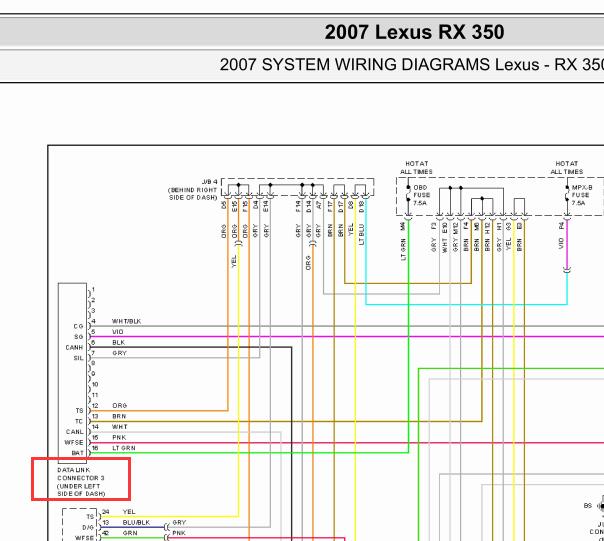
Task: Click the vertical "VIO" label below R4
Action: point(560,243)
